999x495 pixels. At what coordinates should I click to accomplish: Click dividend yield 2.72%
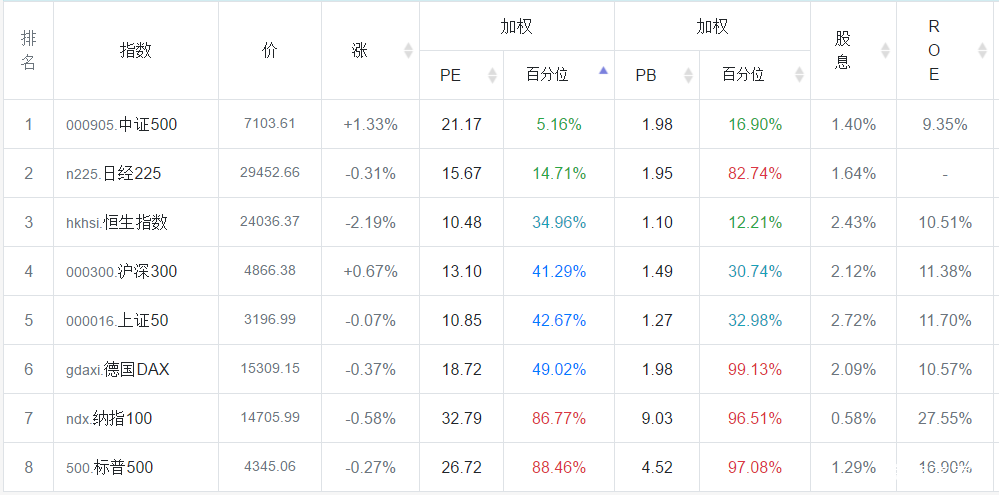[854, 320]
